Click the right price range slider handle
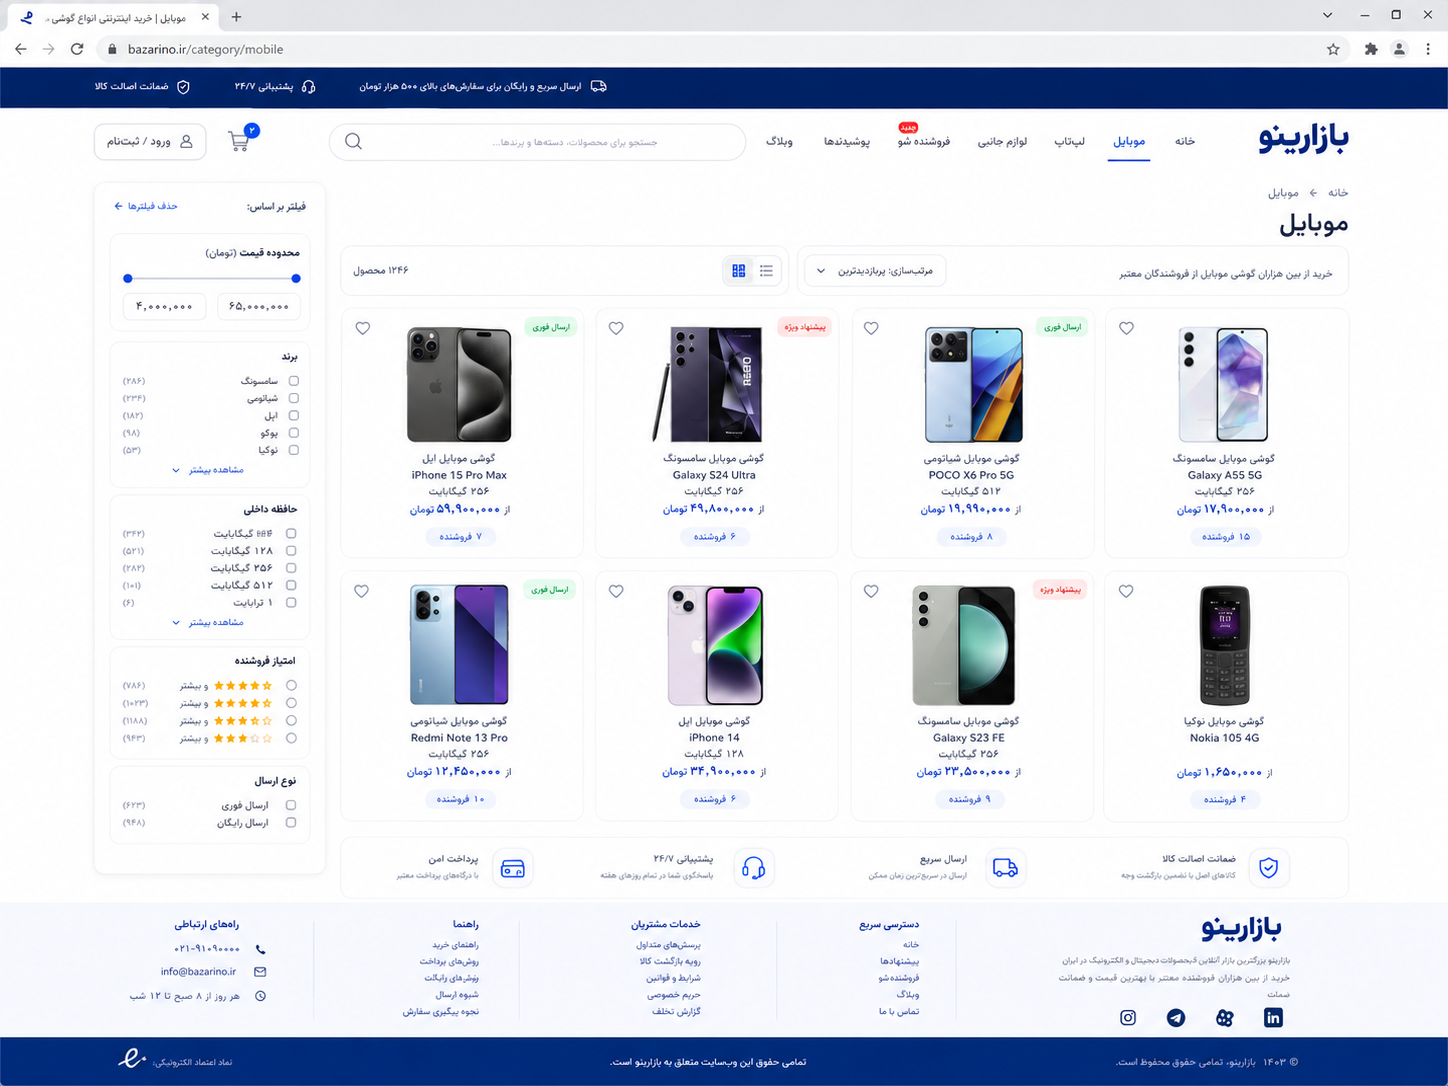The height and width of the screenshot is (1086, 1448). tap(296, 279)
